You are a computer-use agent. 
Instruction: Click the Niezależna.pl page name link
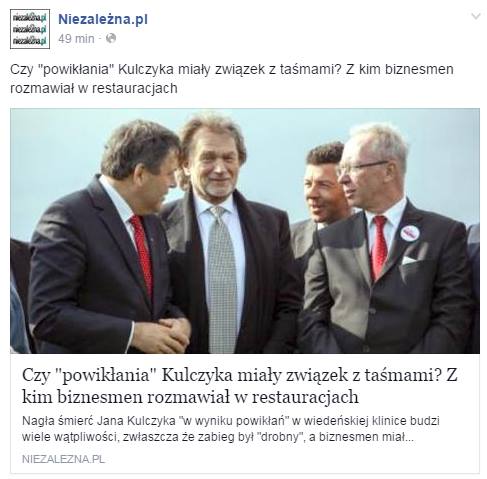(x=103, y=19)
